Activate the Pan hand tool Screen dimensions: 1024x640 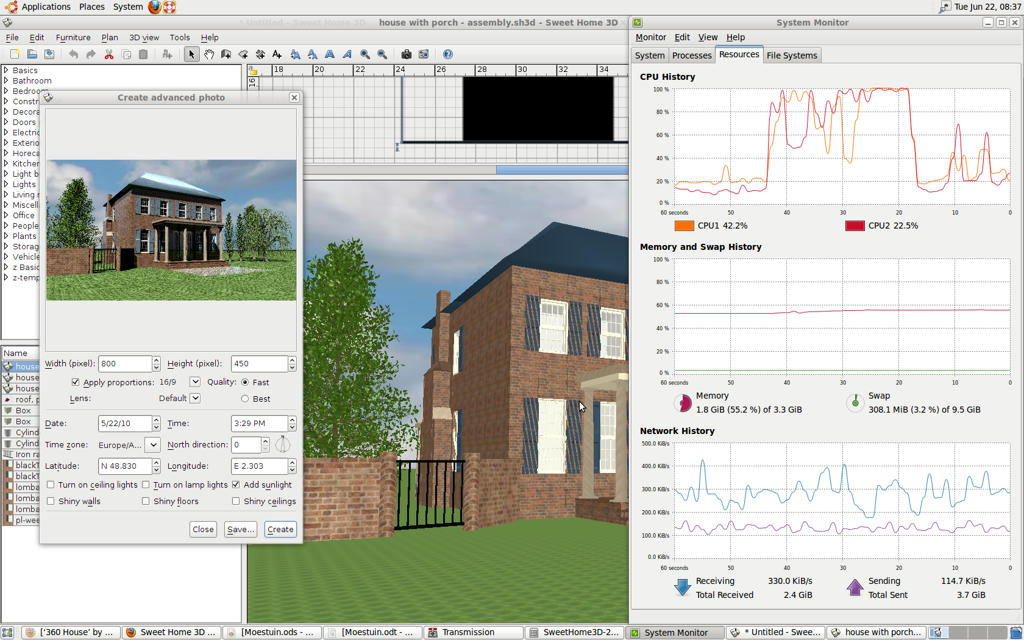coord(209,54)
